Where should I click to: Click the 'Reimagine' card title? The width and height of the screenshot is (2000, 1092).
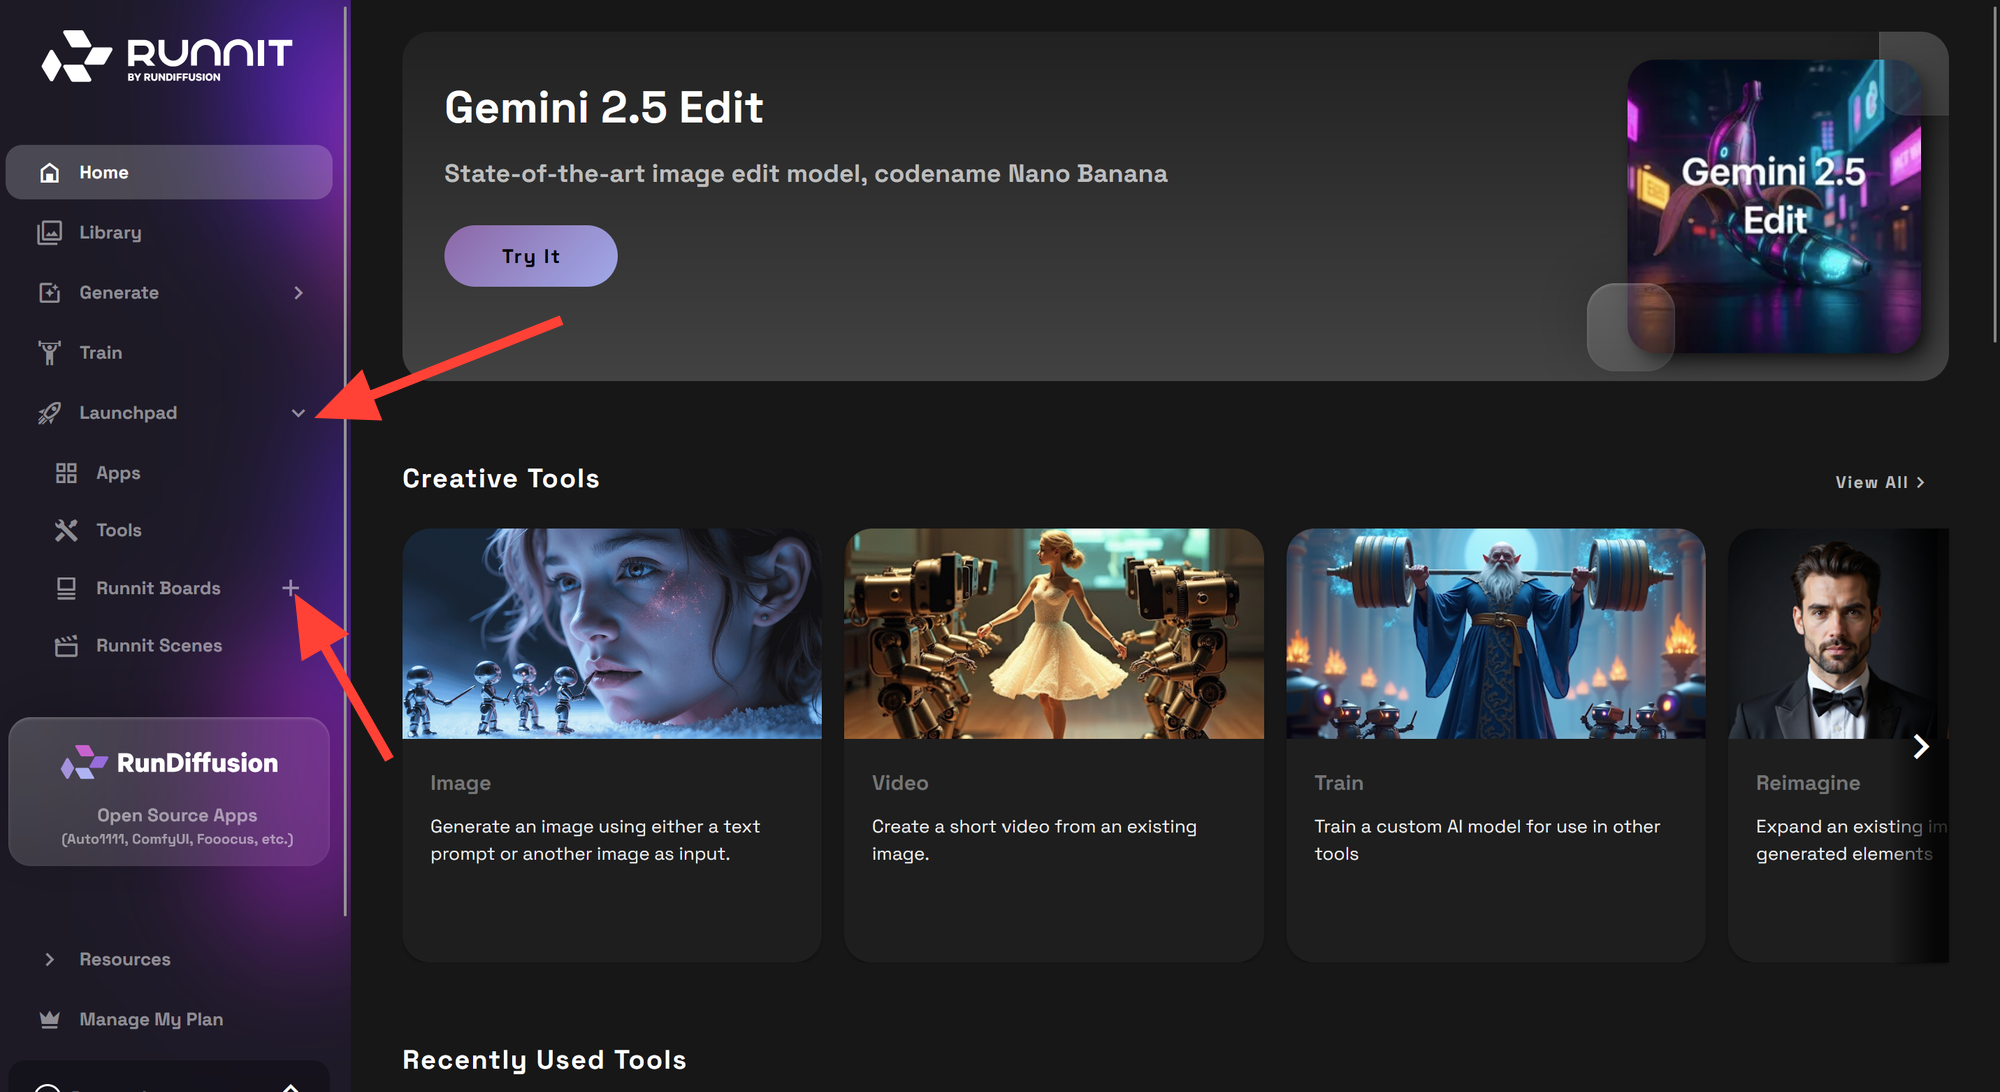point(1808,783)
